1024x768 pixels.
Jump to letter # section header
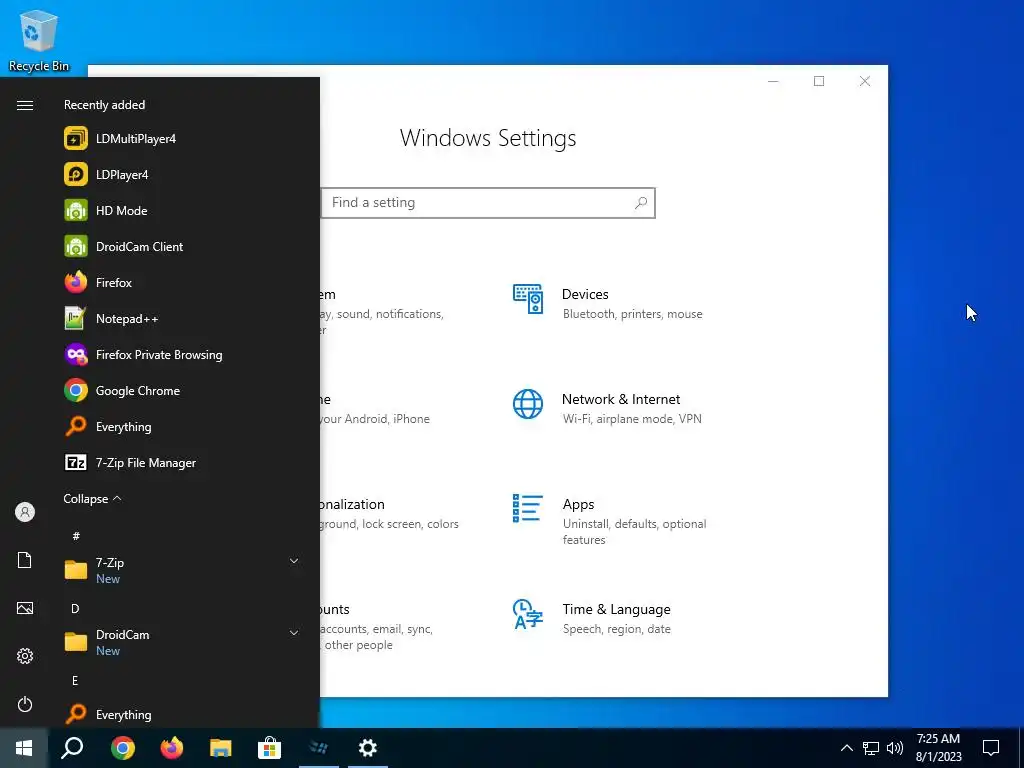pos(76,536)
